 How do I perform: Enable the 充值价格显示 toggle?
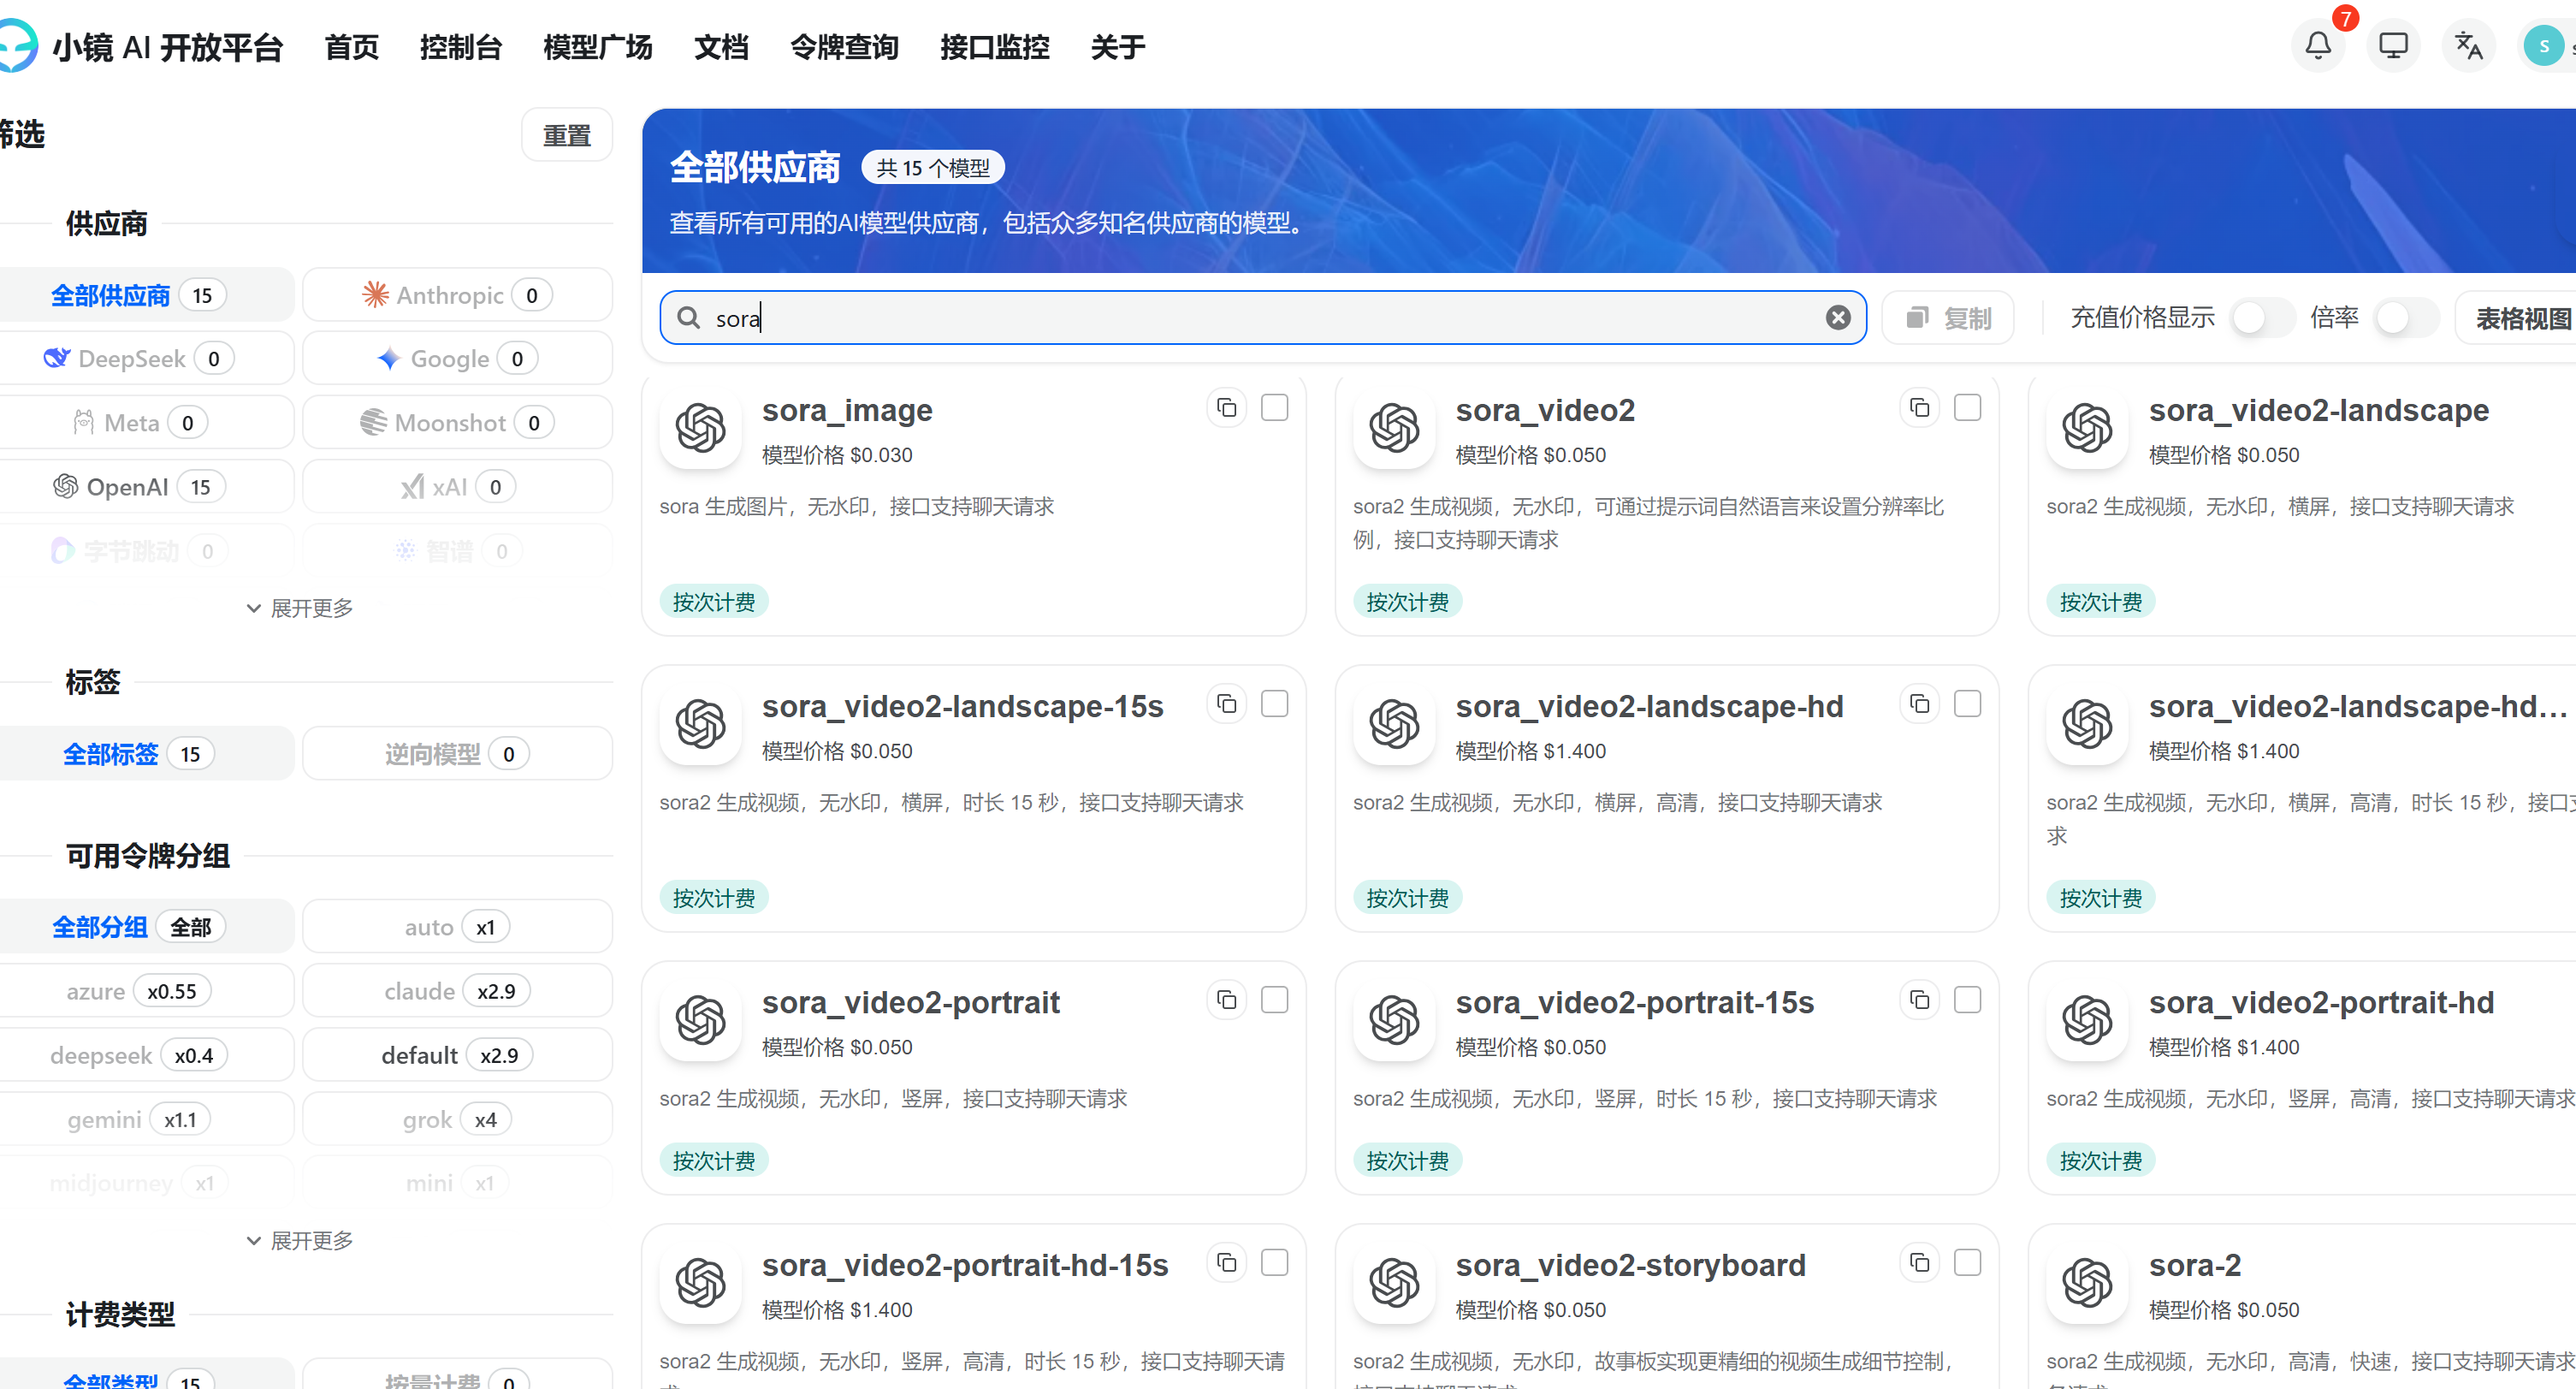pyautogui.click(x=2262, y=317)
